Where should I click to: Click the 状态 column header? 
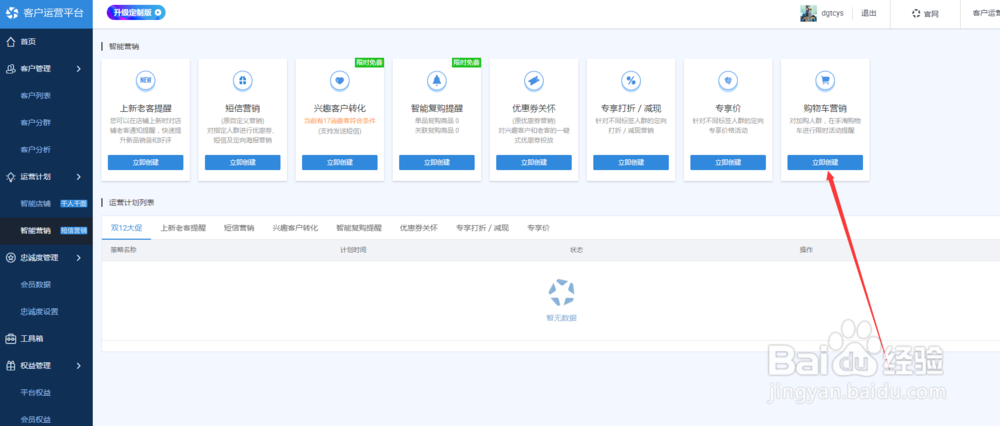[x=577, y=250]
